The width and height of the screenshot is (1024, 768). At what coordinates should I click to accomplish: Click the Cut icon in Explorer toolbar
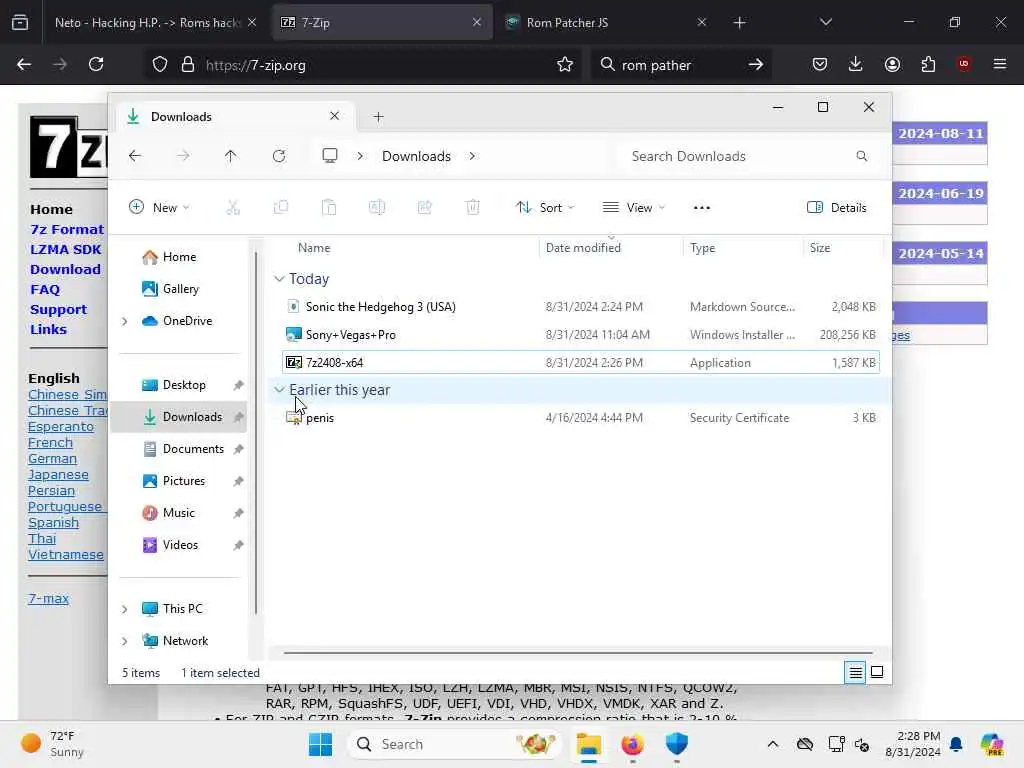(x=232, y=208)
